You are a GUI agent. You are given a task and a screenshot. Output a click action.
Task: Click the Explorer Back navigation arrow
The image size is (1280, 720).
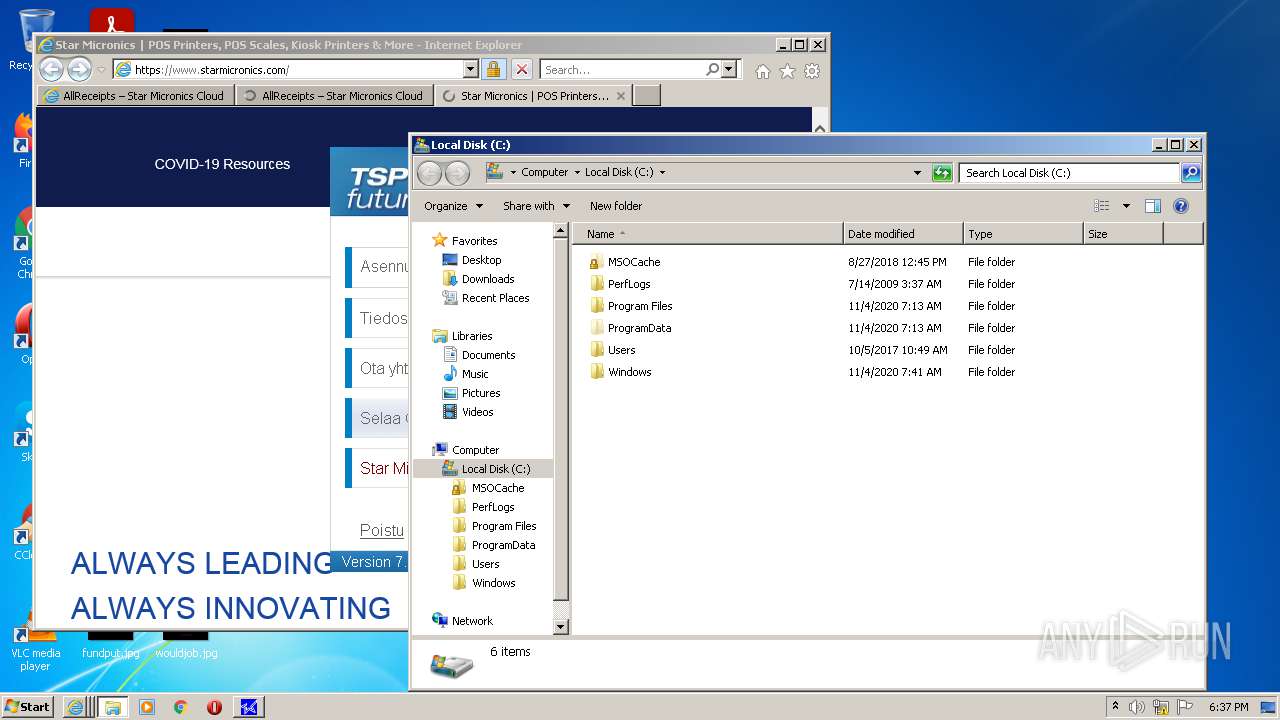[429, 173]
